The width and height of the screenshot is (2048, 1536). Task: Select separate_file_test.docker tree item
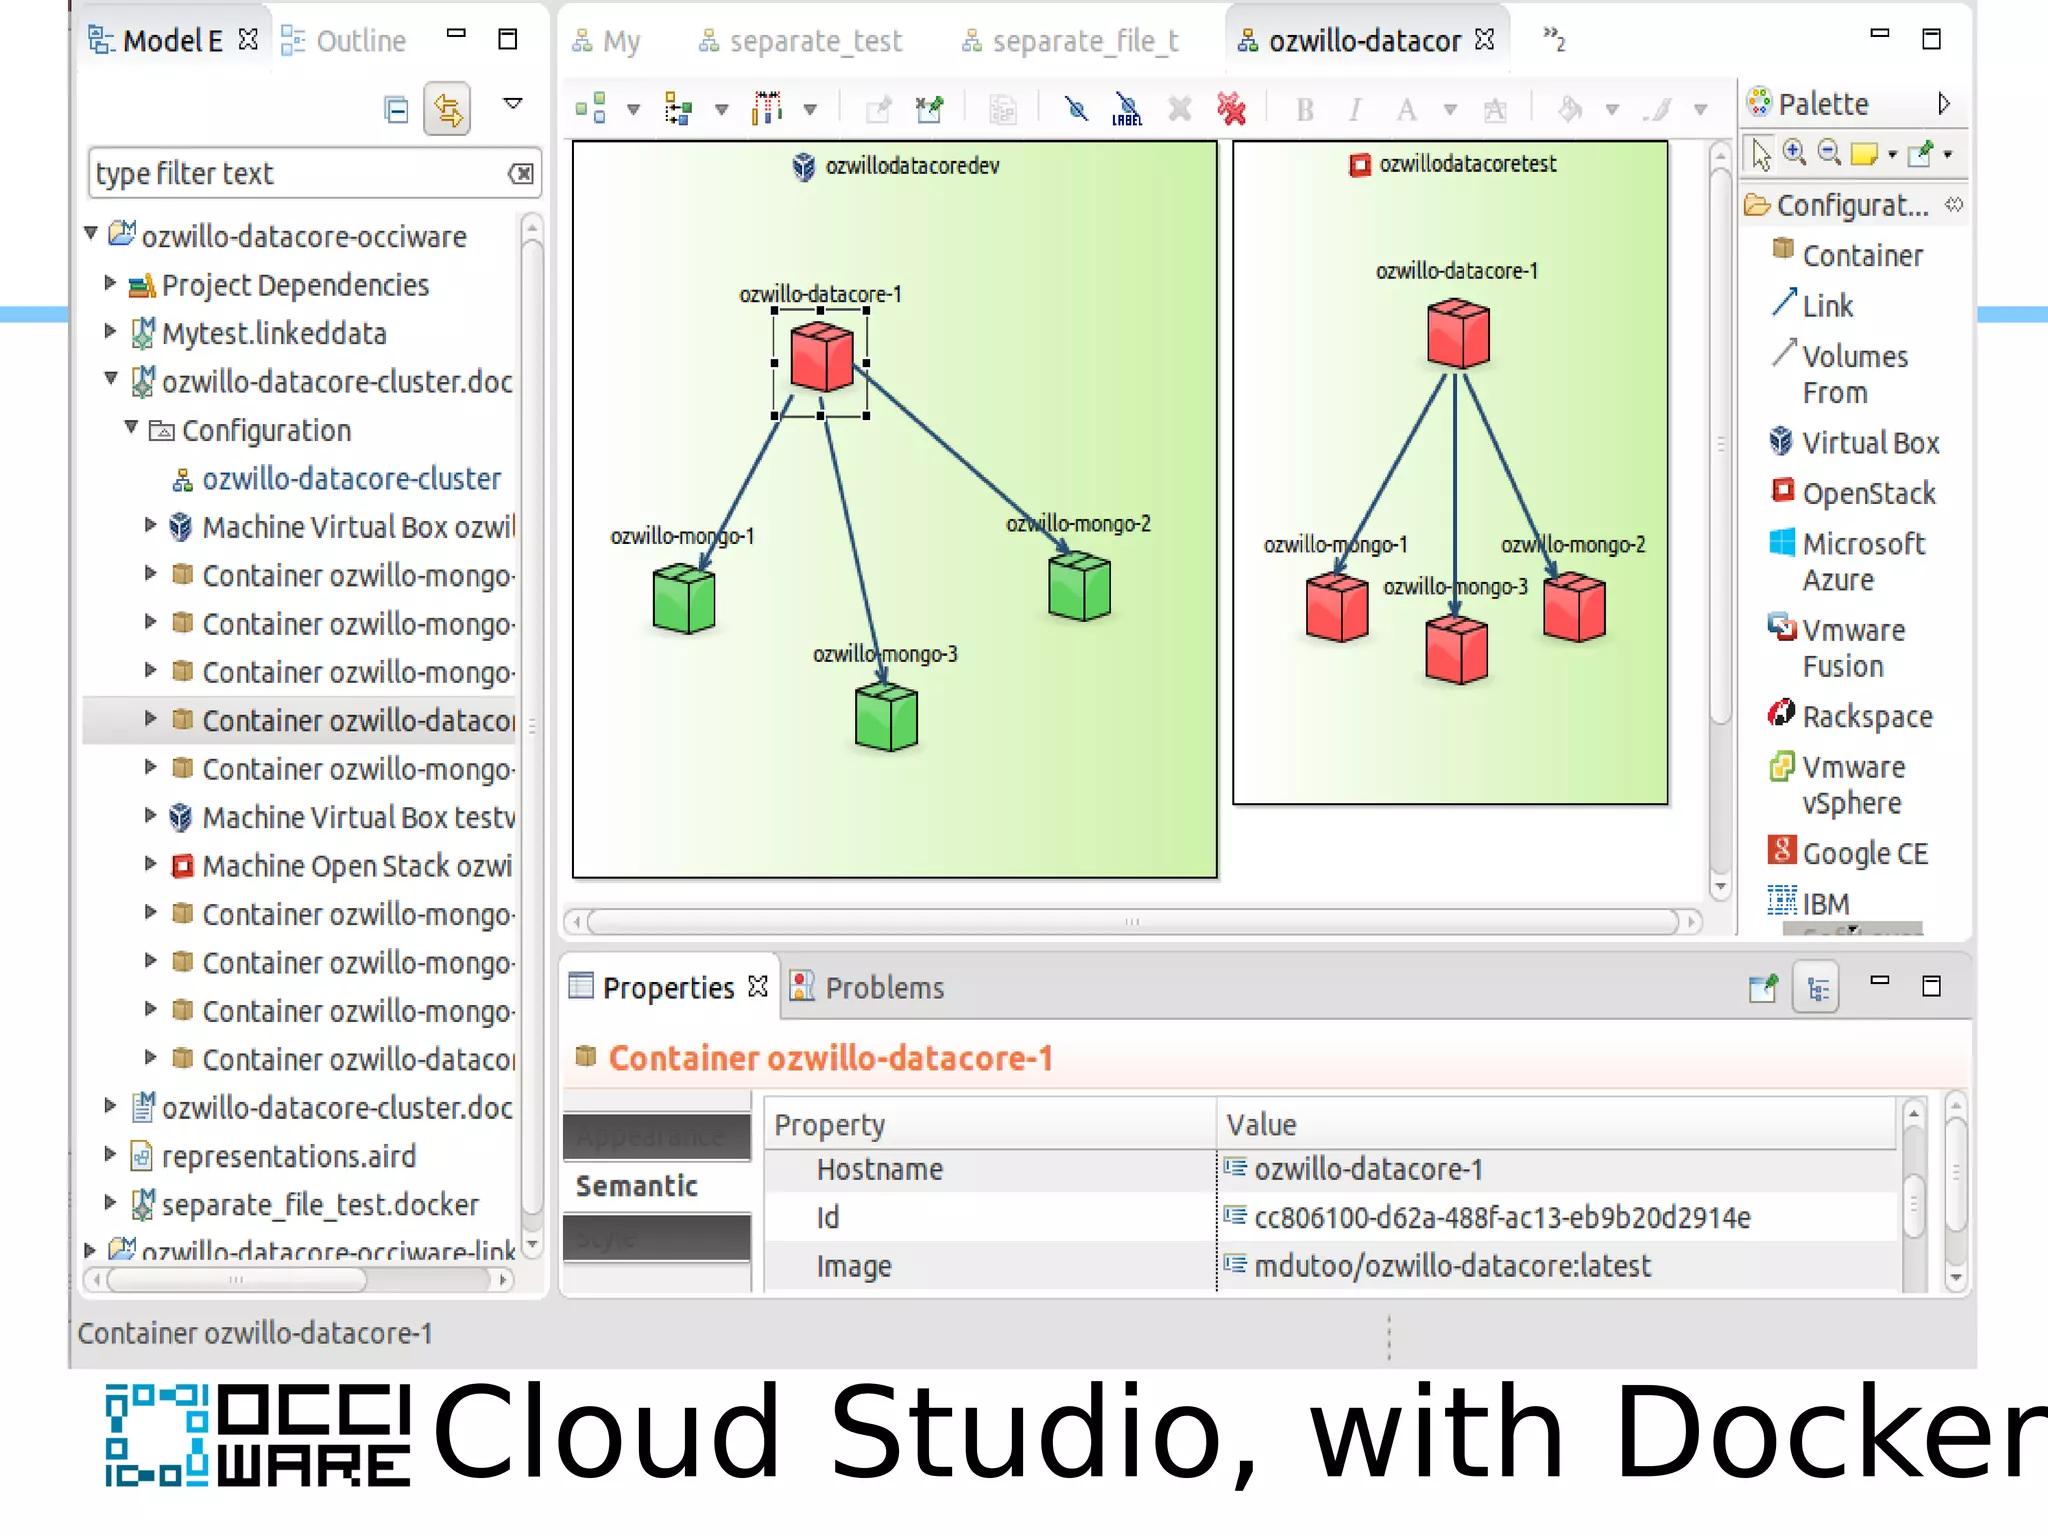click(x=306, y=1204)
